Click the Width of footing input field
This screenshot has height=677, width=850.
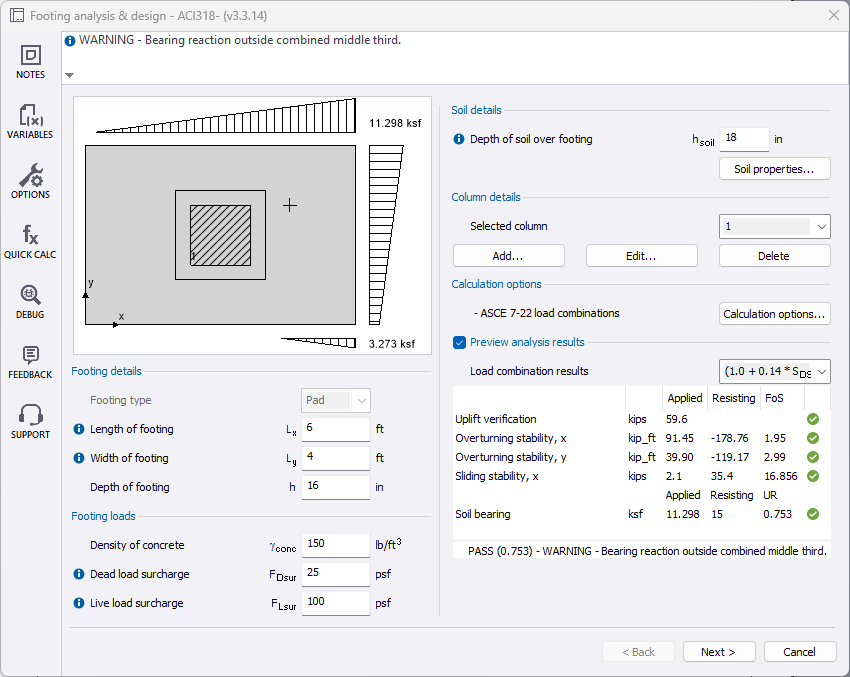(x=335, y=458)
